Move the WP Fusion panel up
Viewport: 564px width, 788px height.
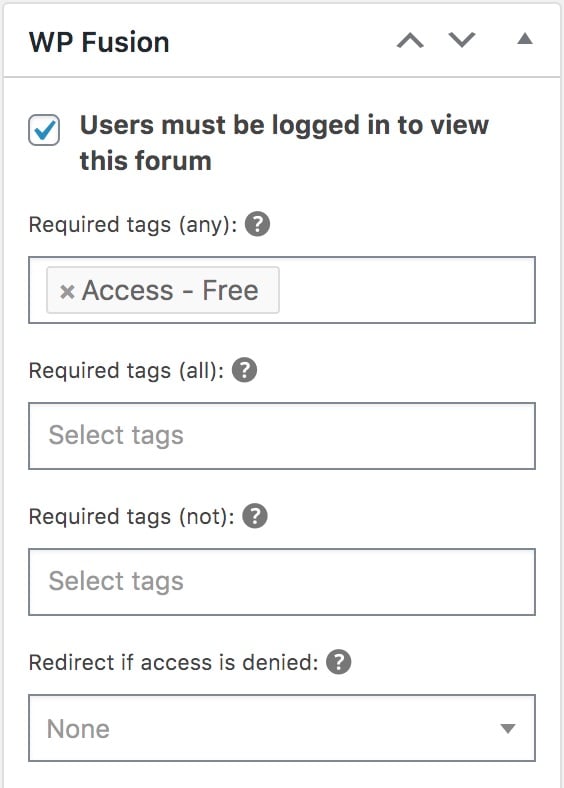(410, 40)
